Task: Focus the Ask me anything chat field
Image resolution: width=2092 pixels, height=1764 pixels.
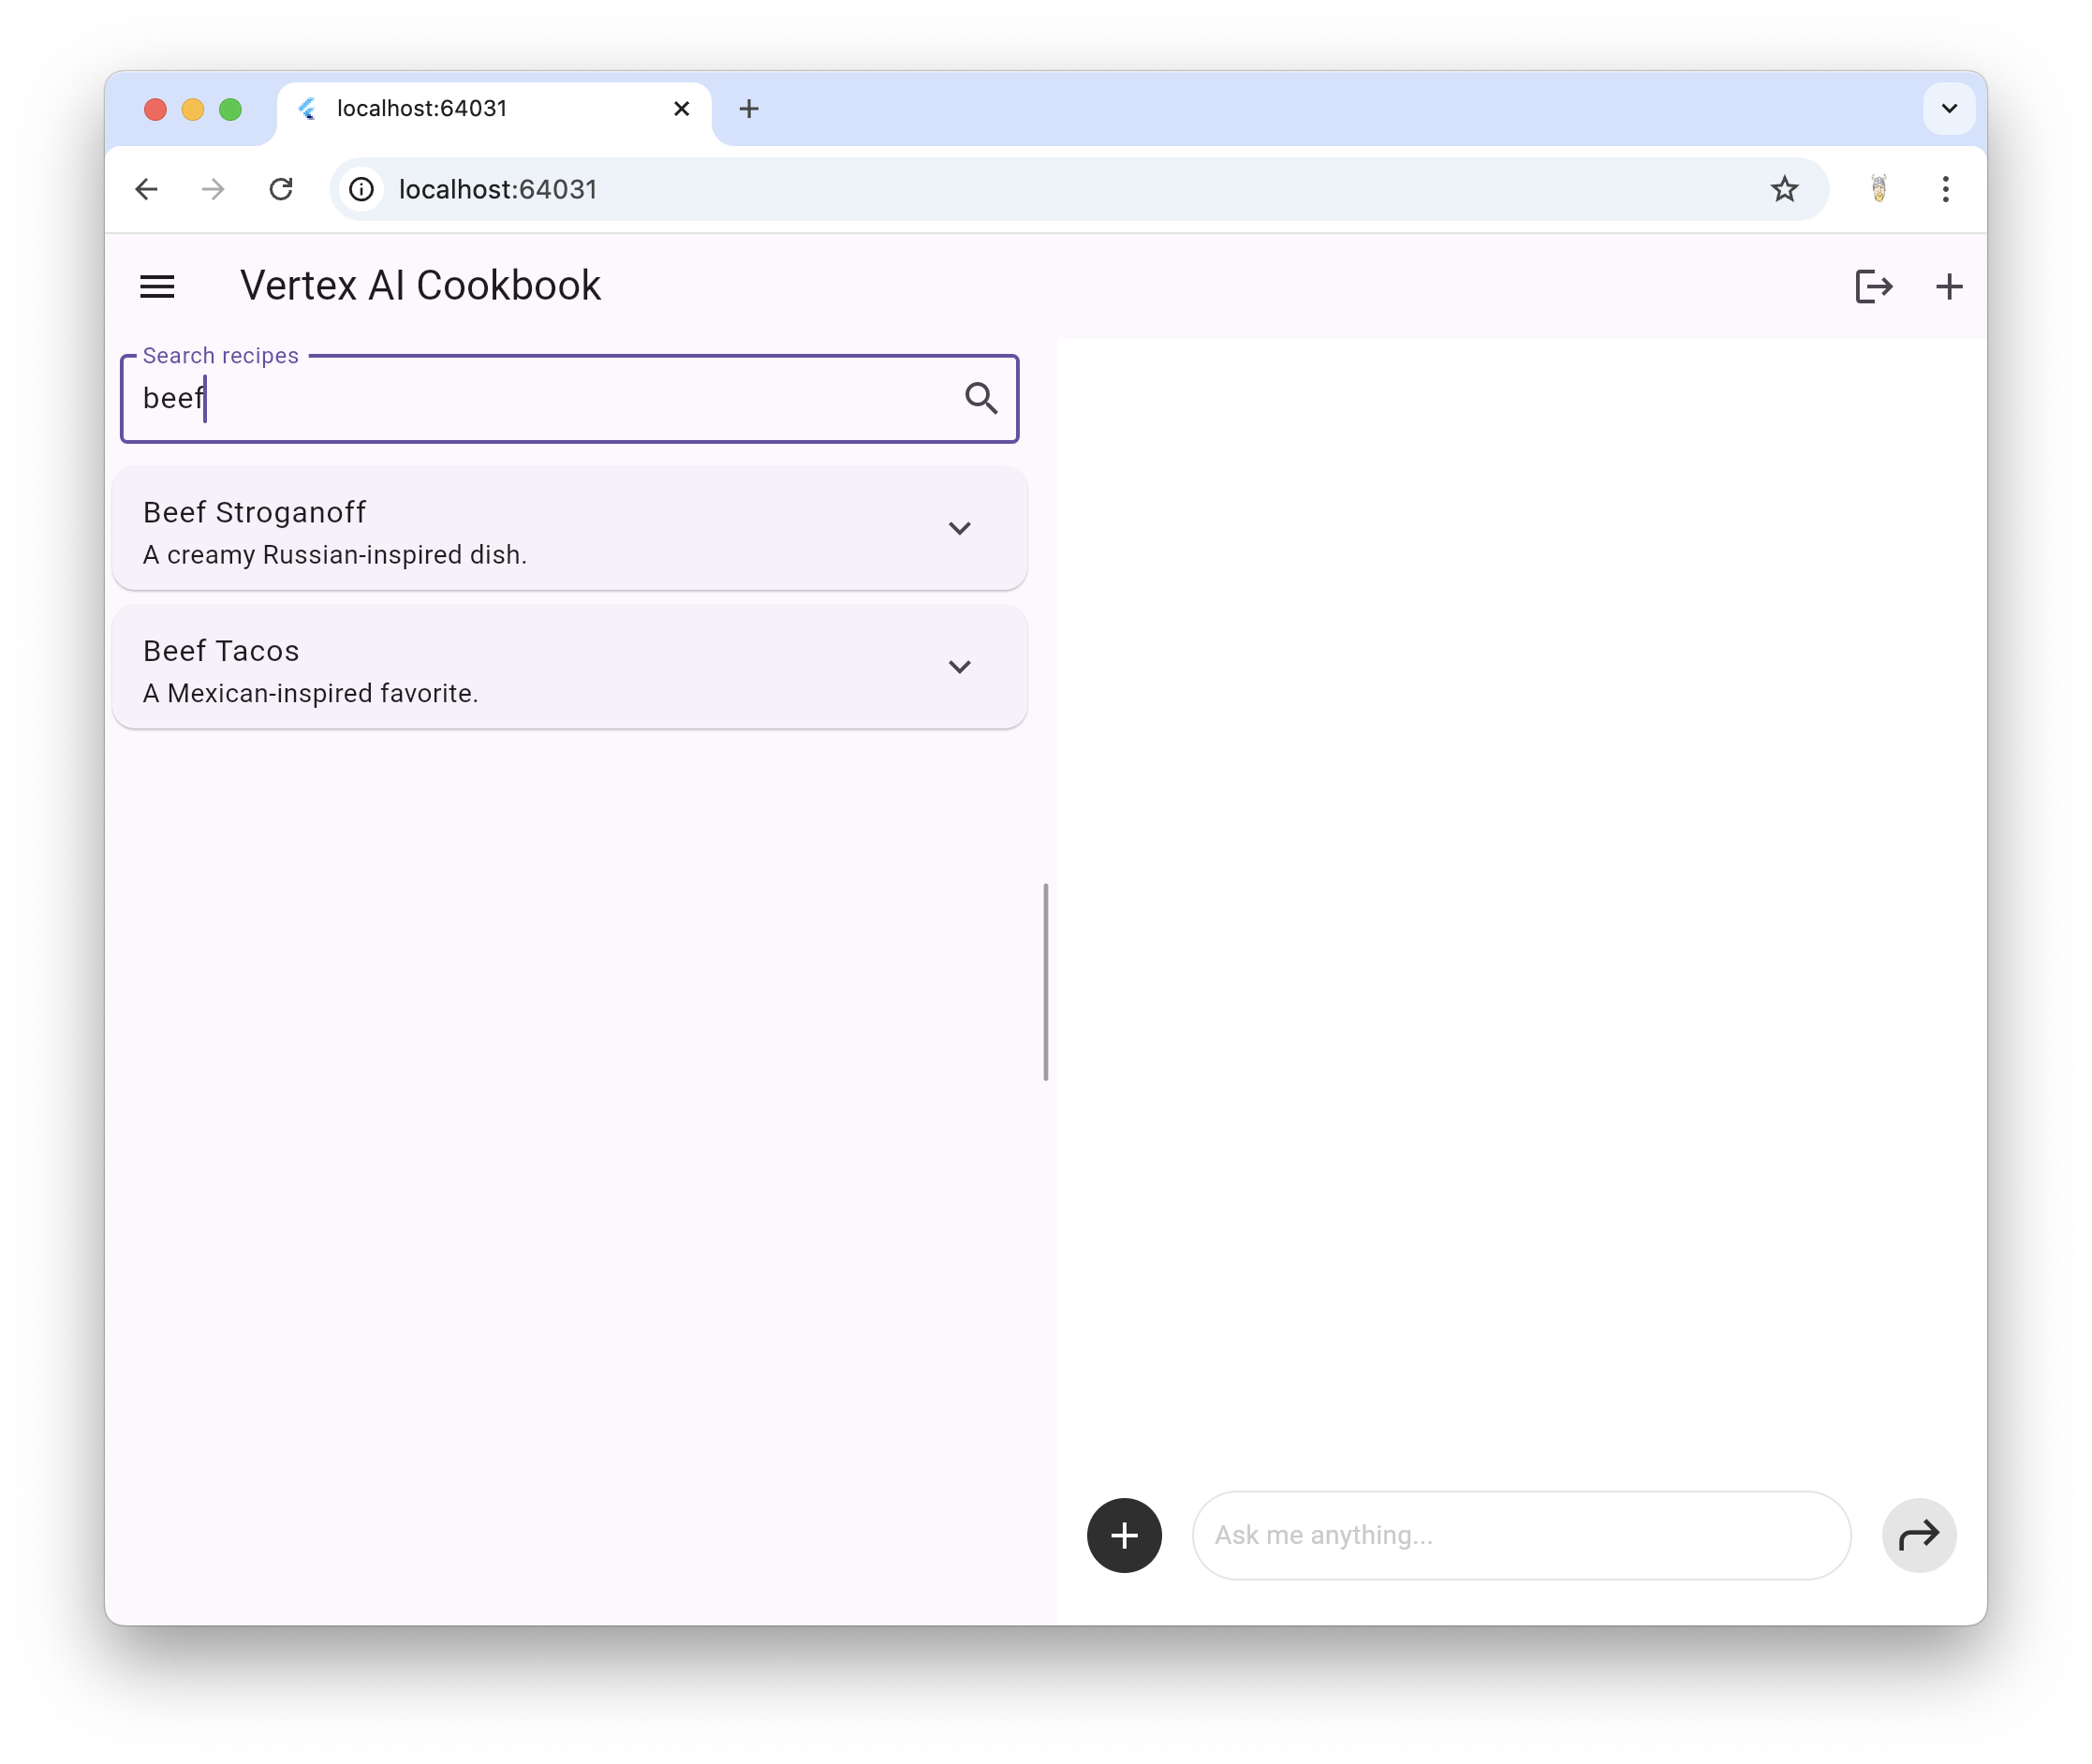Action: (x=1520, y=1535)
